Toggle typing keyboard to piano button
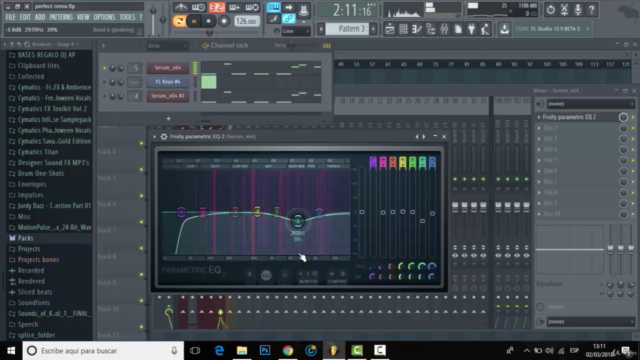The width and height of the screenshot is (640, 360). pos(273,7)
